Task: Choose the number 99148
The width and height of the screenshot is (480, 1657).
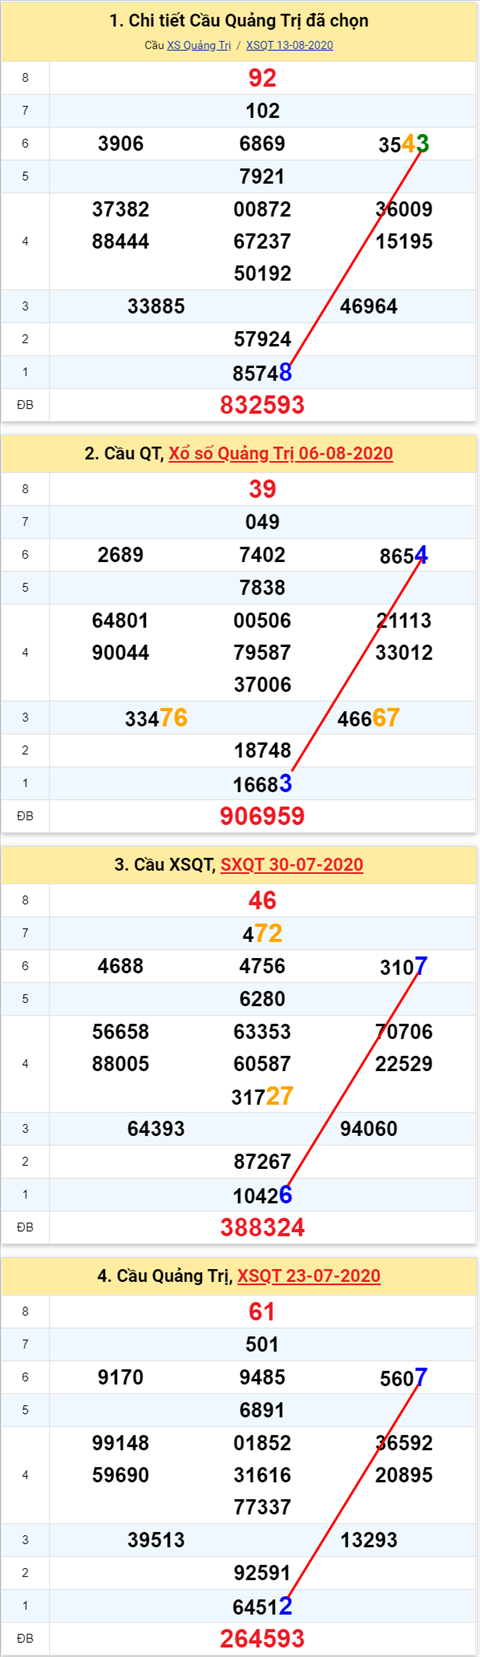Action: tap(121, 1442)
